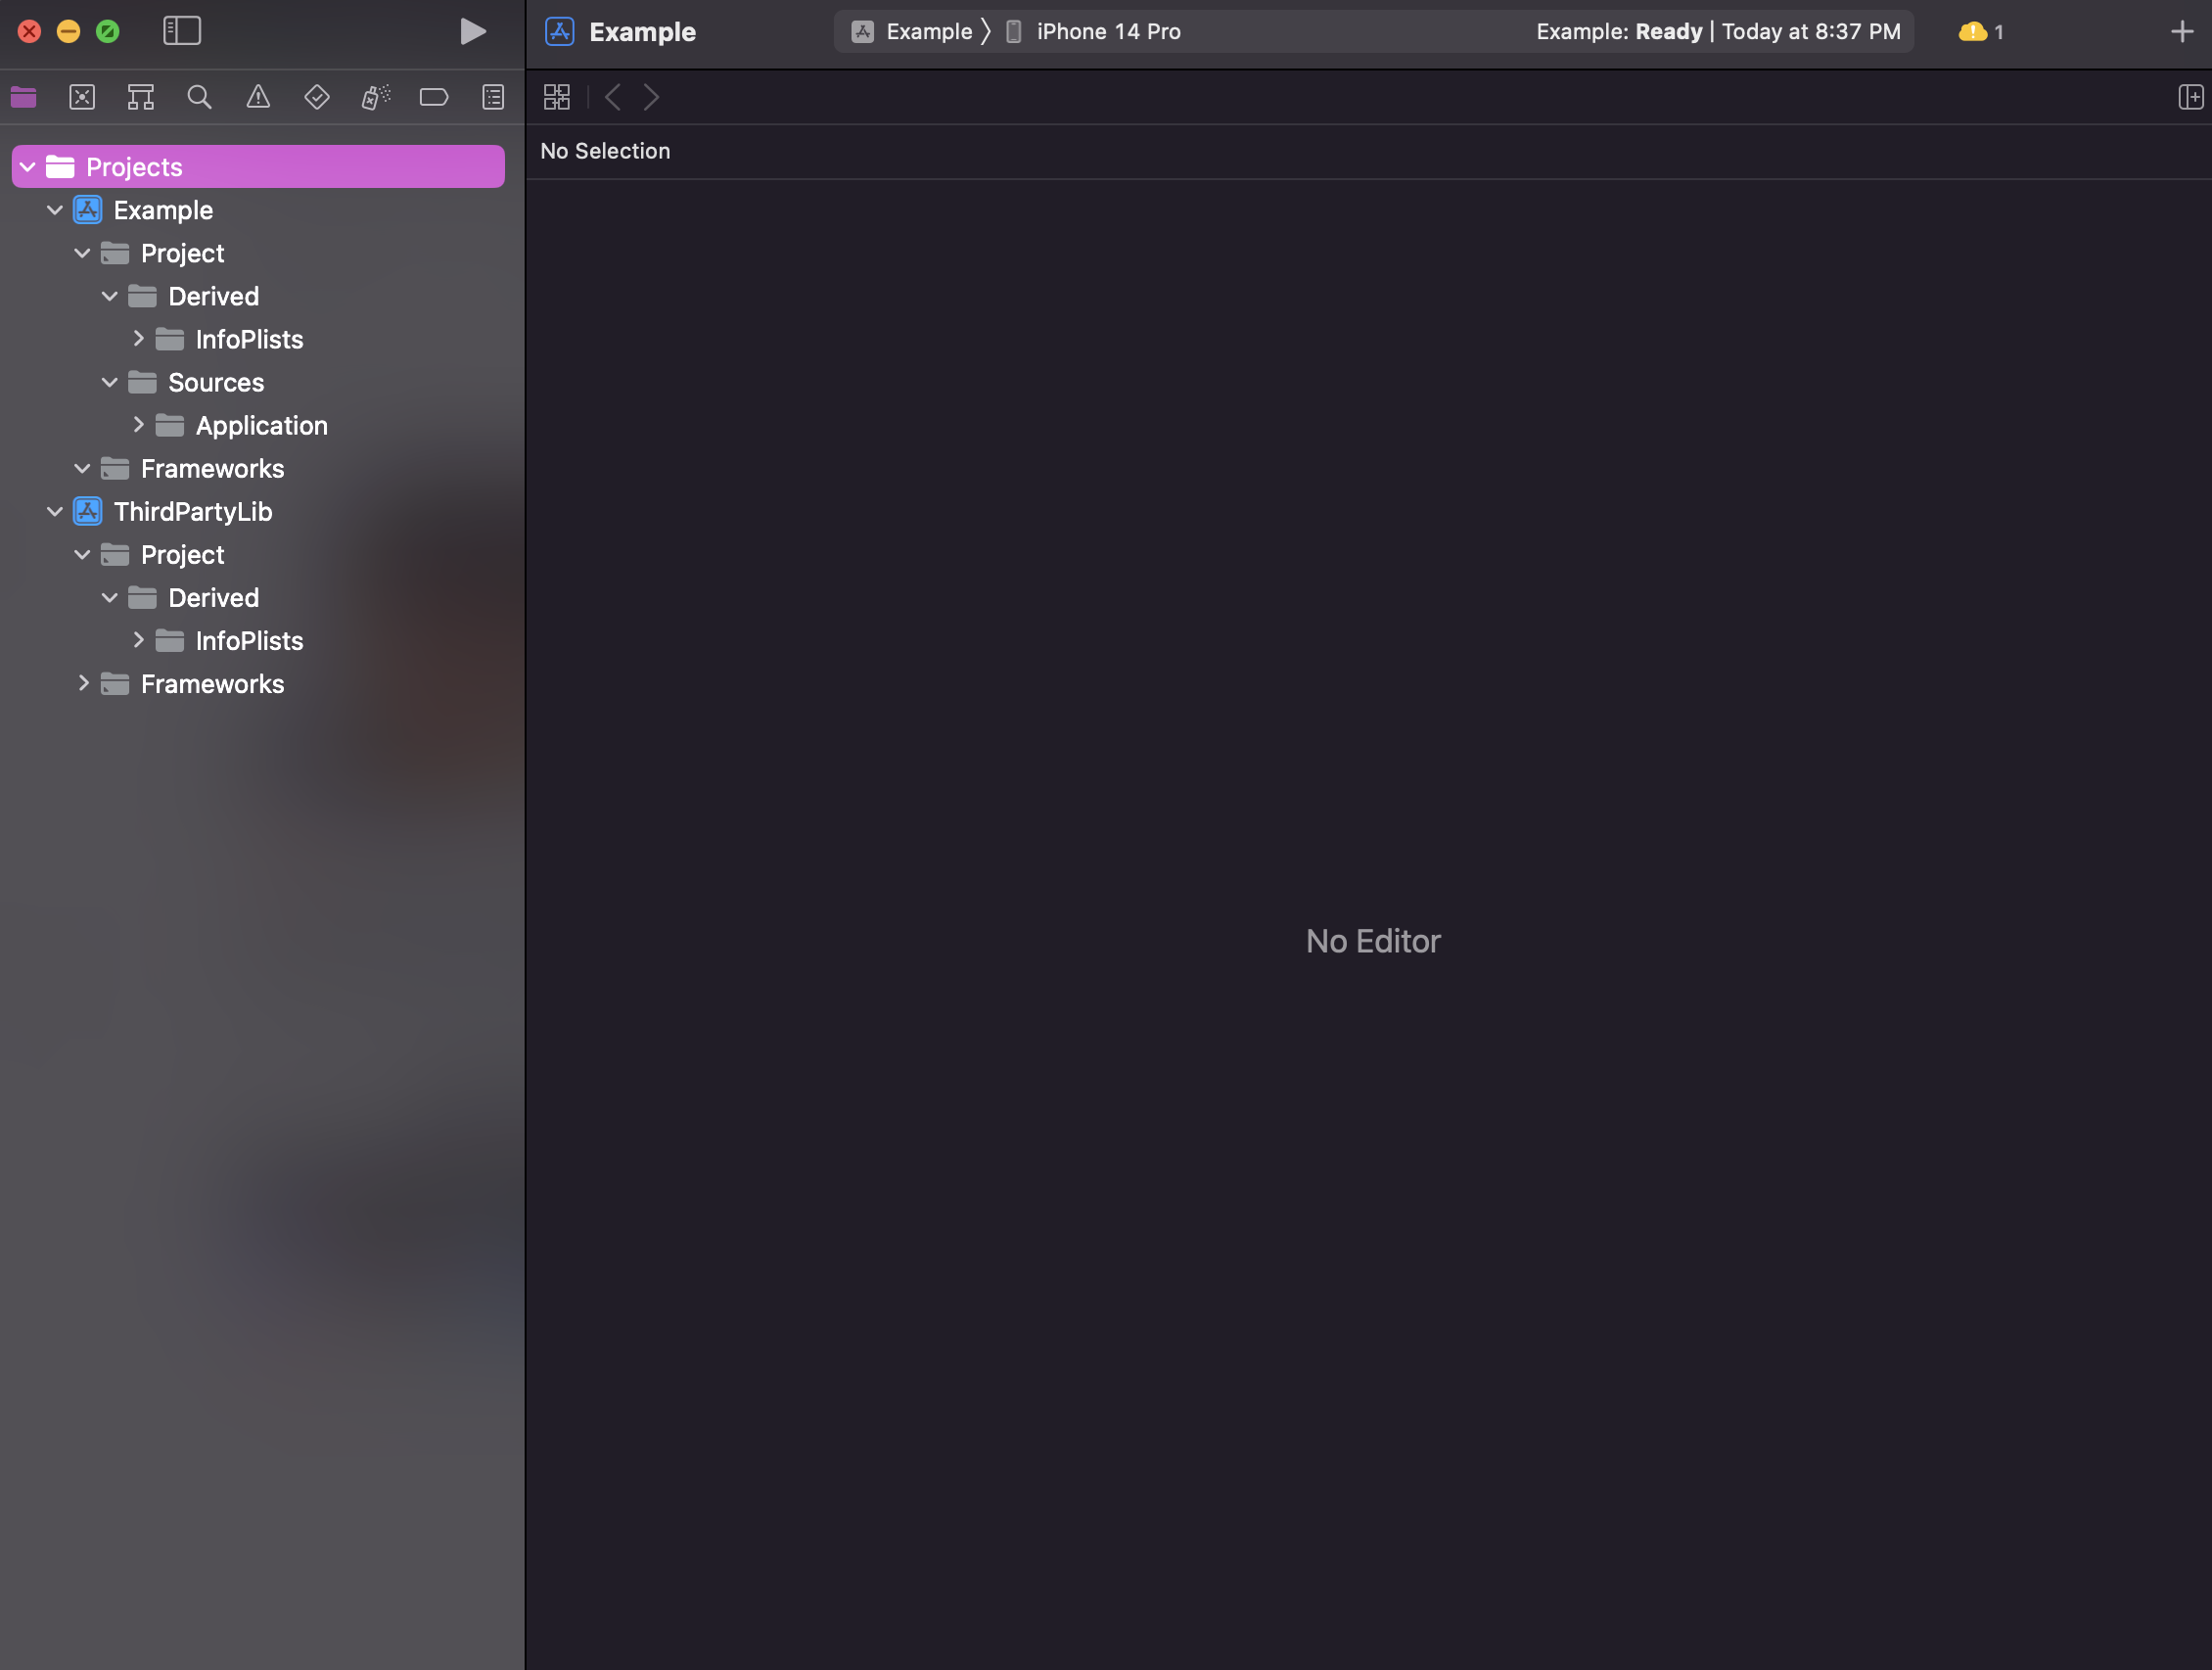Select the Projects root group
Screen dimensions: 2212x1670
click(x=134, y=167)
